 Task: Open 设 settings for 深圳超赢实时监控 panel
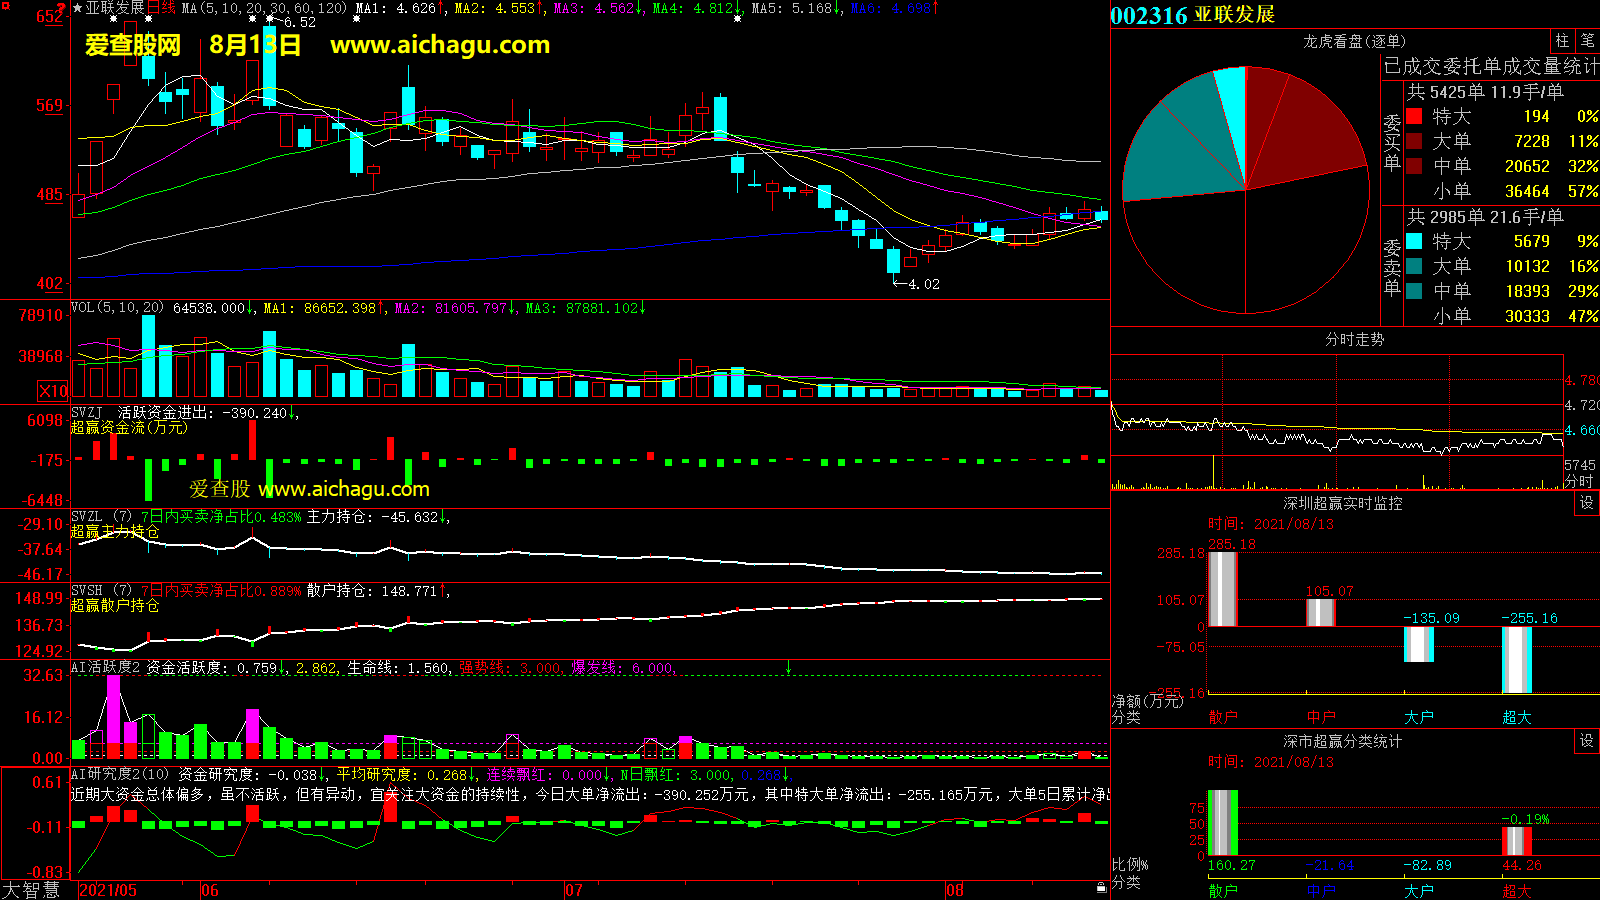coord(1586,503)
